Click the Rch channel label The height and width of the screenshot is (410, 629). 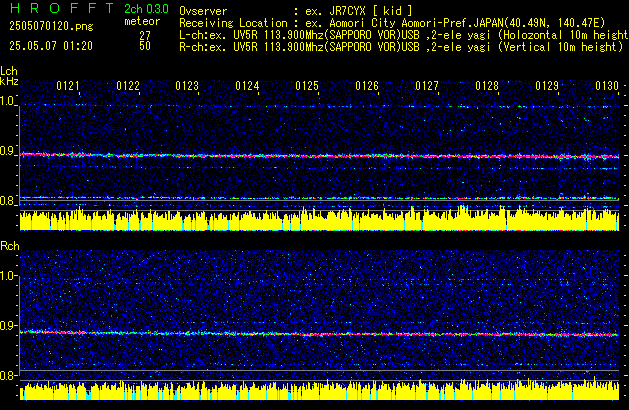(x=10, y=246)
